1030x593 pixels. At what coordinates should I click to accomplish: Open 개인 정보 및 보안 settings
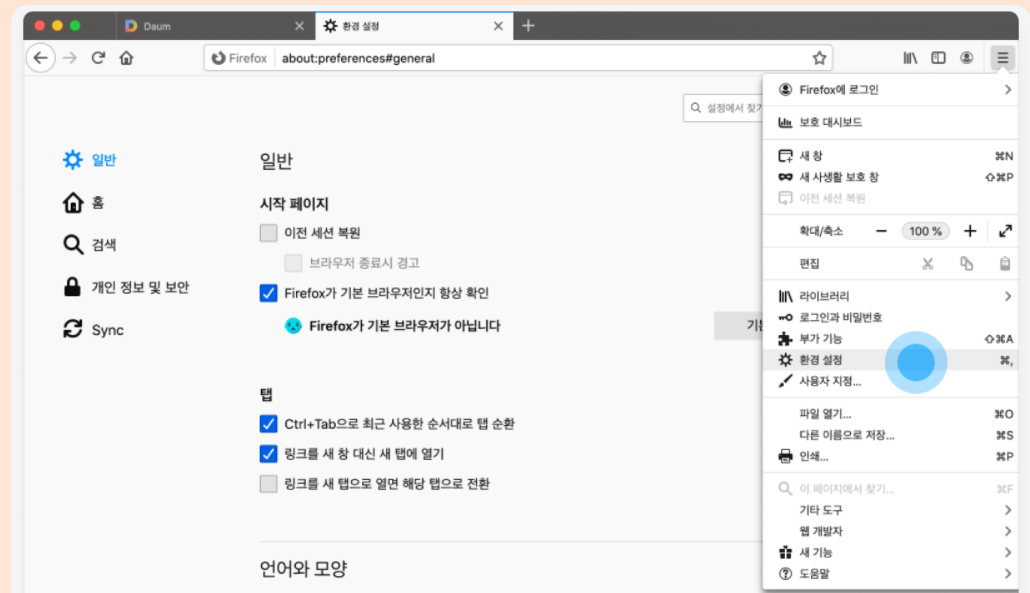click(126, 287)
